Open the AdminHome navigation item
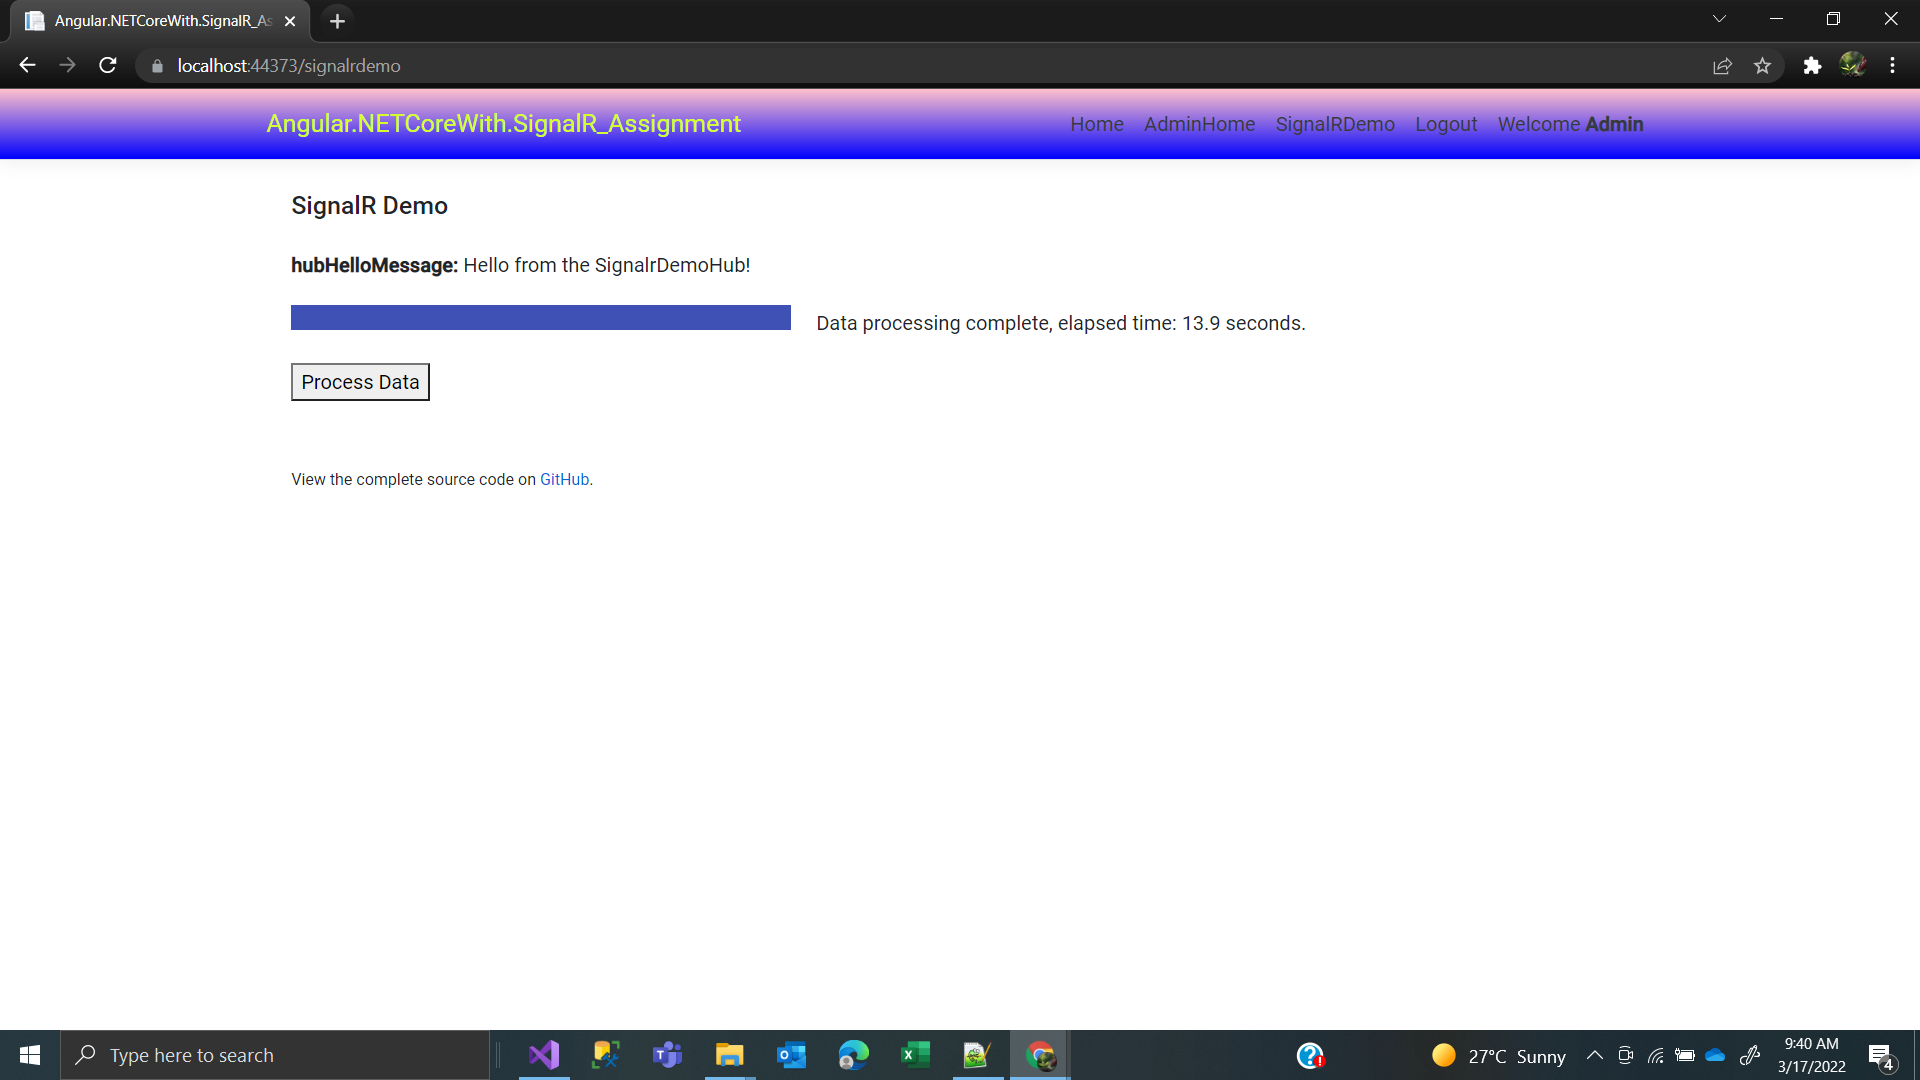Image resolution: width=1920 pixels, height=1080 pixels. point(1199,124)
